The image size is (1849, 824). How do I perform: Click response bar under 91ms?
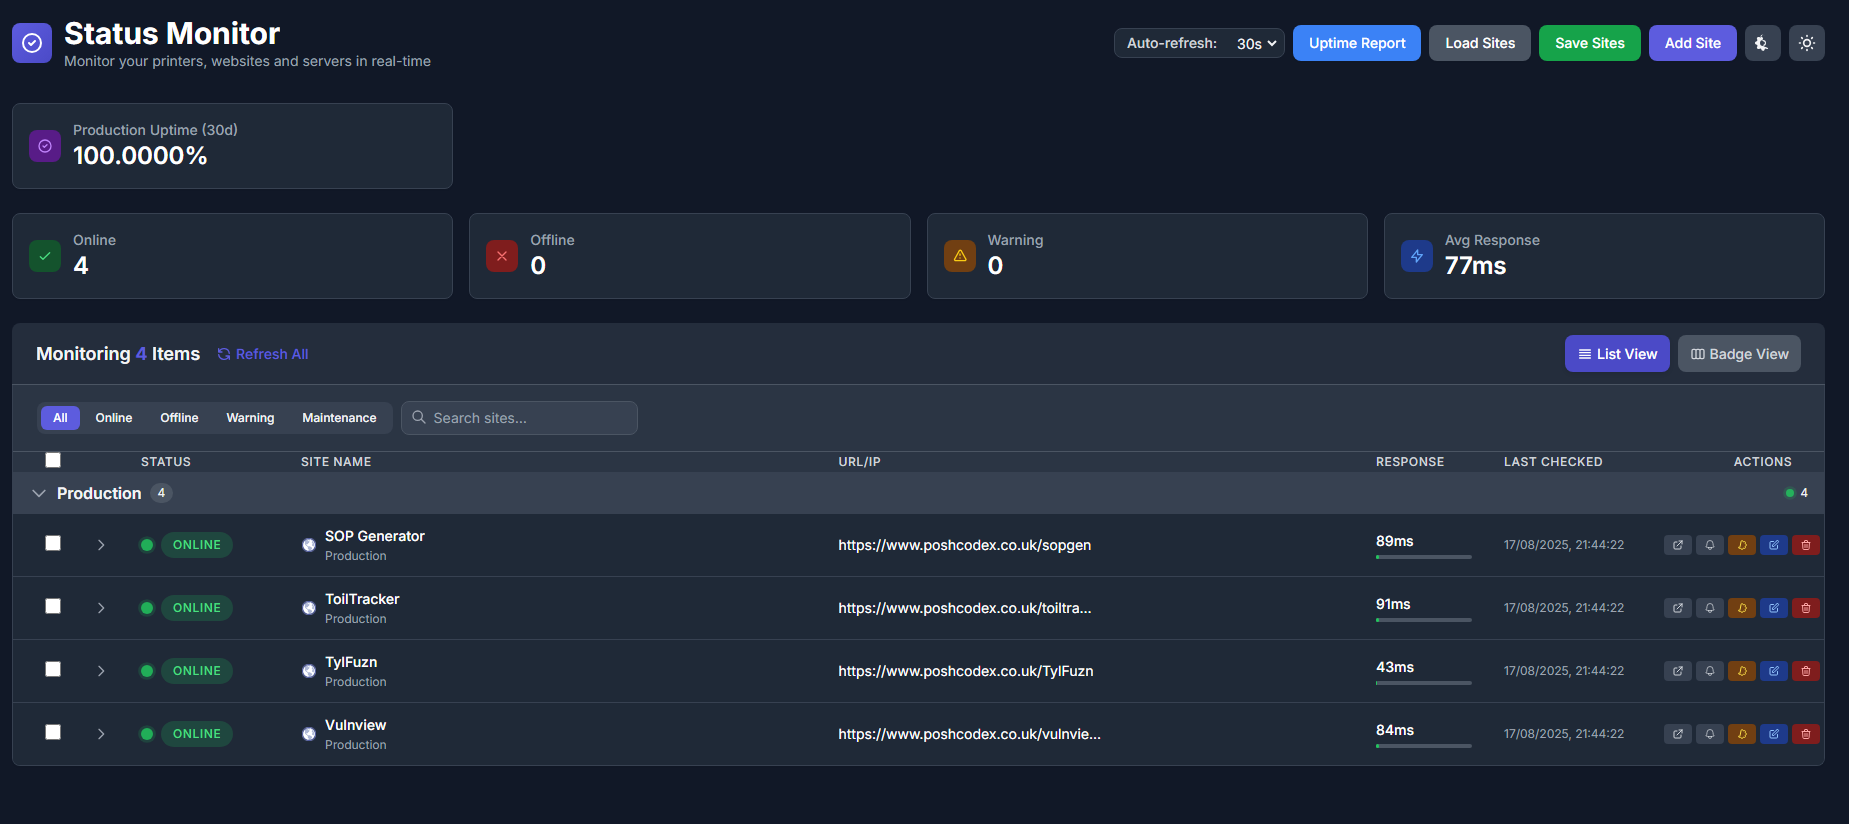point(1424,620)
